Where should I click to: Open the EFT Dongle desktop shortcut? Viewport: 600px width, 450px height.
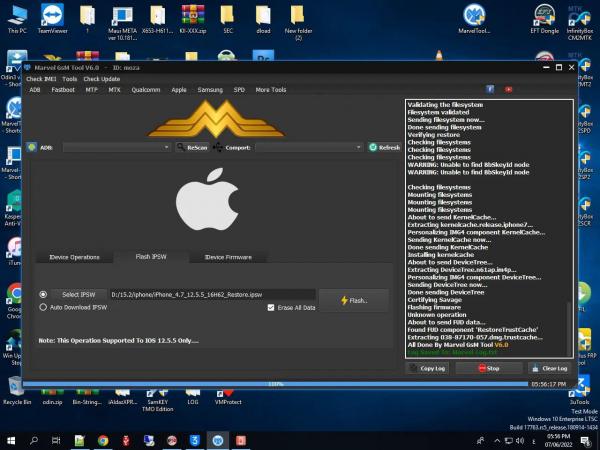click(x=545, y=19)
